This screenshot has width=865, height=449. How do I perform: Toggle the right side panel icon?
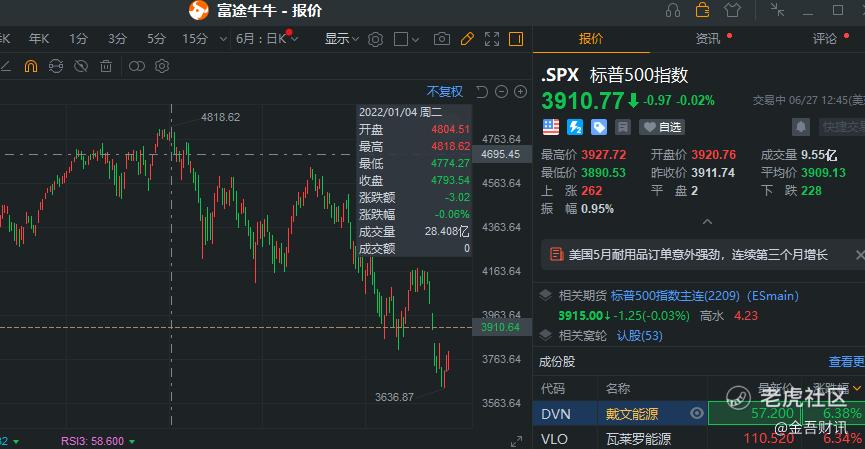click(516, 39)
